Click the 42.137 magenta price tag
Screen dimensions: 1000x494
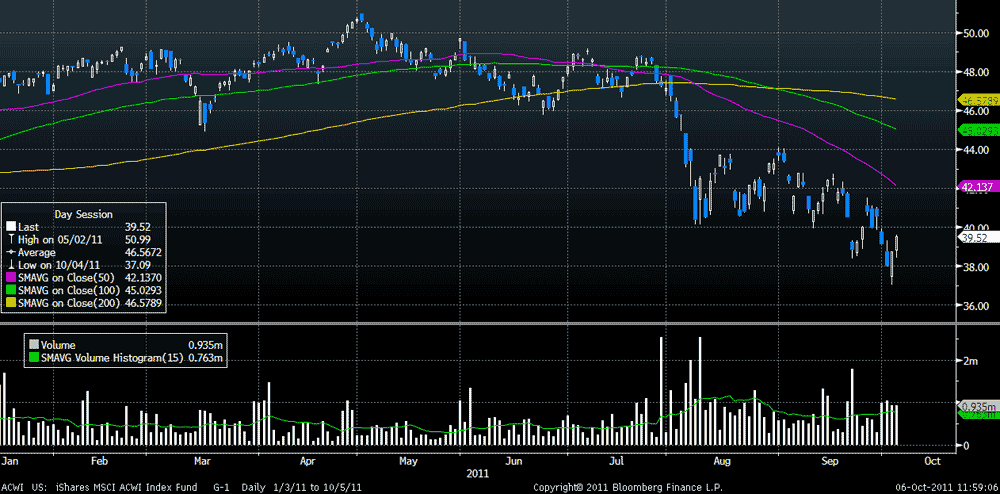coord(976,186)
